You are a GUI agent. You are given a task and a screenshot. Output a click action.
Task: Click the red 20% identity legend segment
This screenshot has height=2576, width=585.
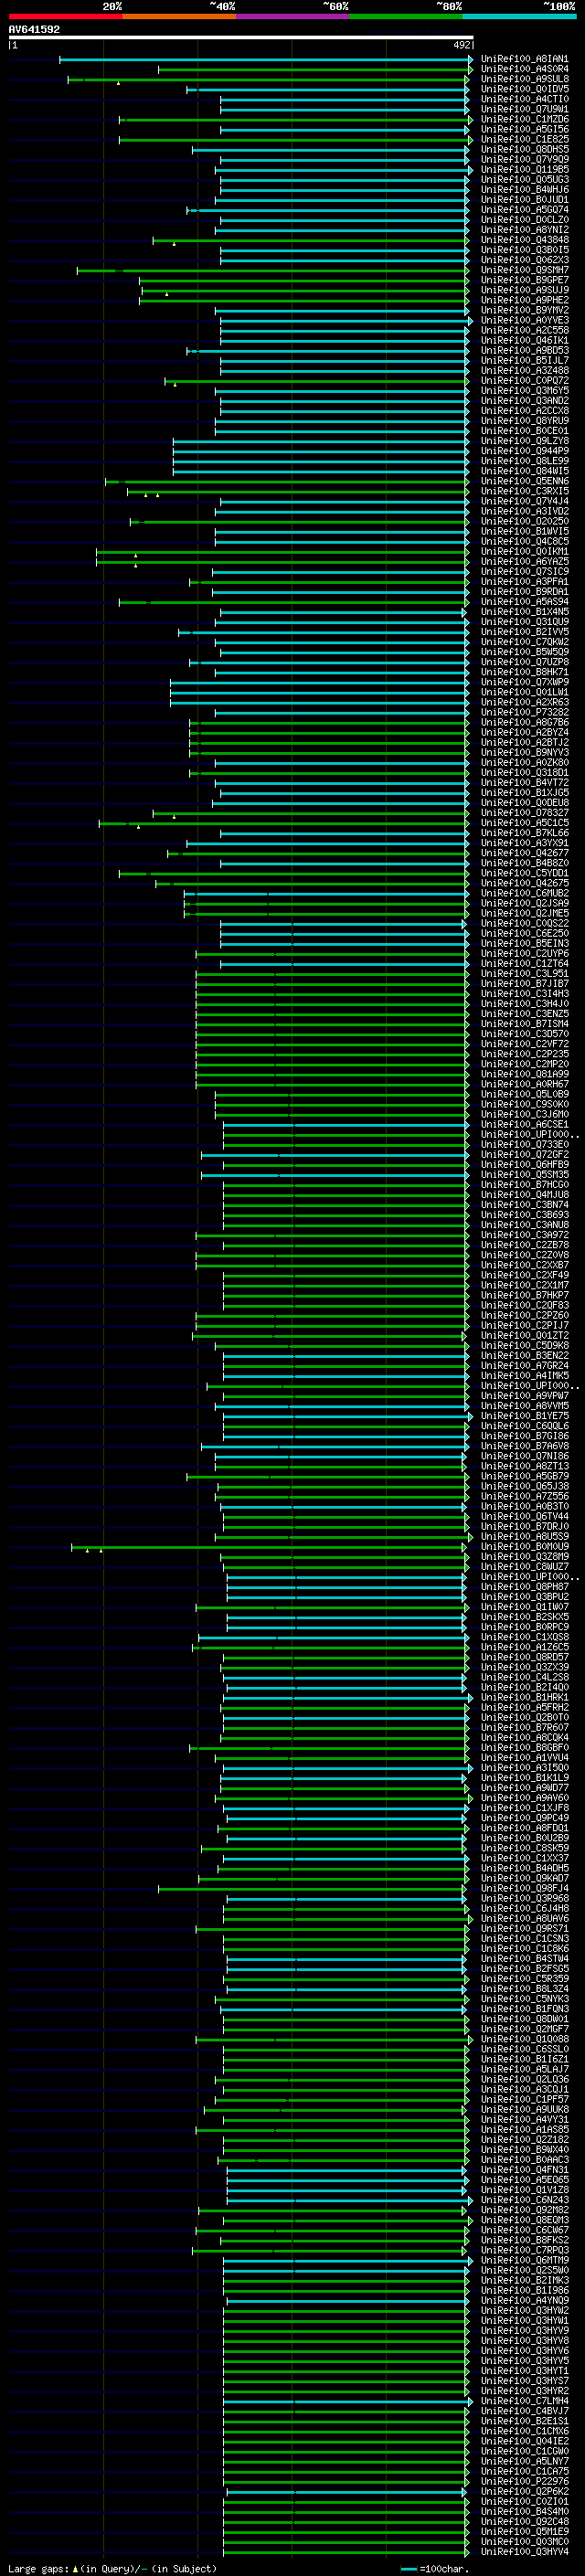65,17
